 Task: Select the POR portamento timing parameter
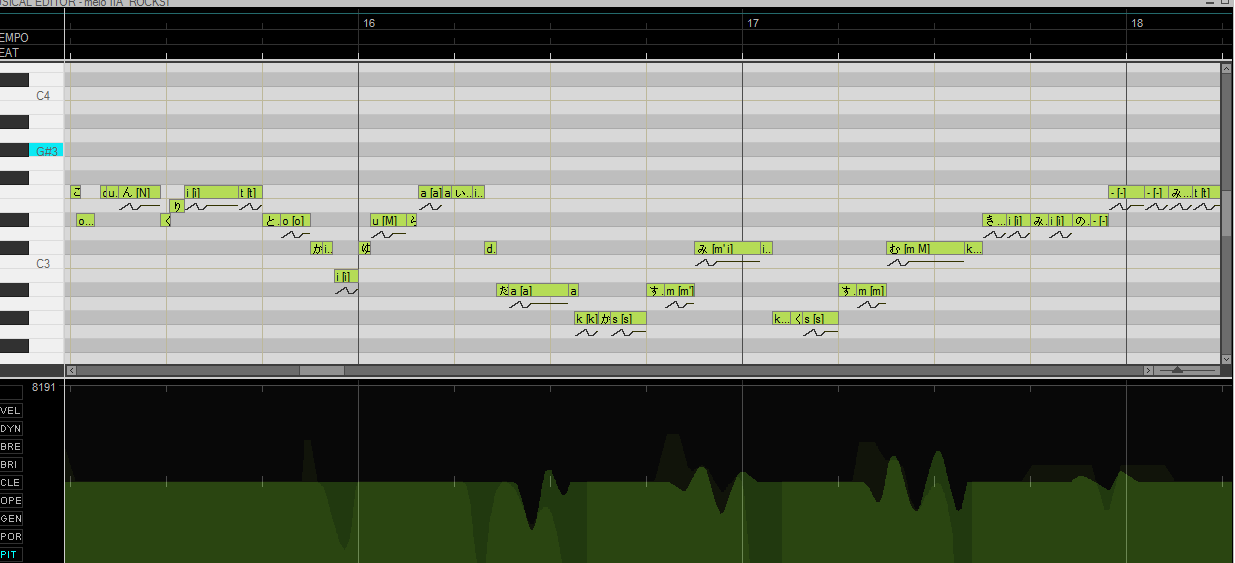(x=11, y=536)
